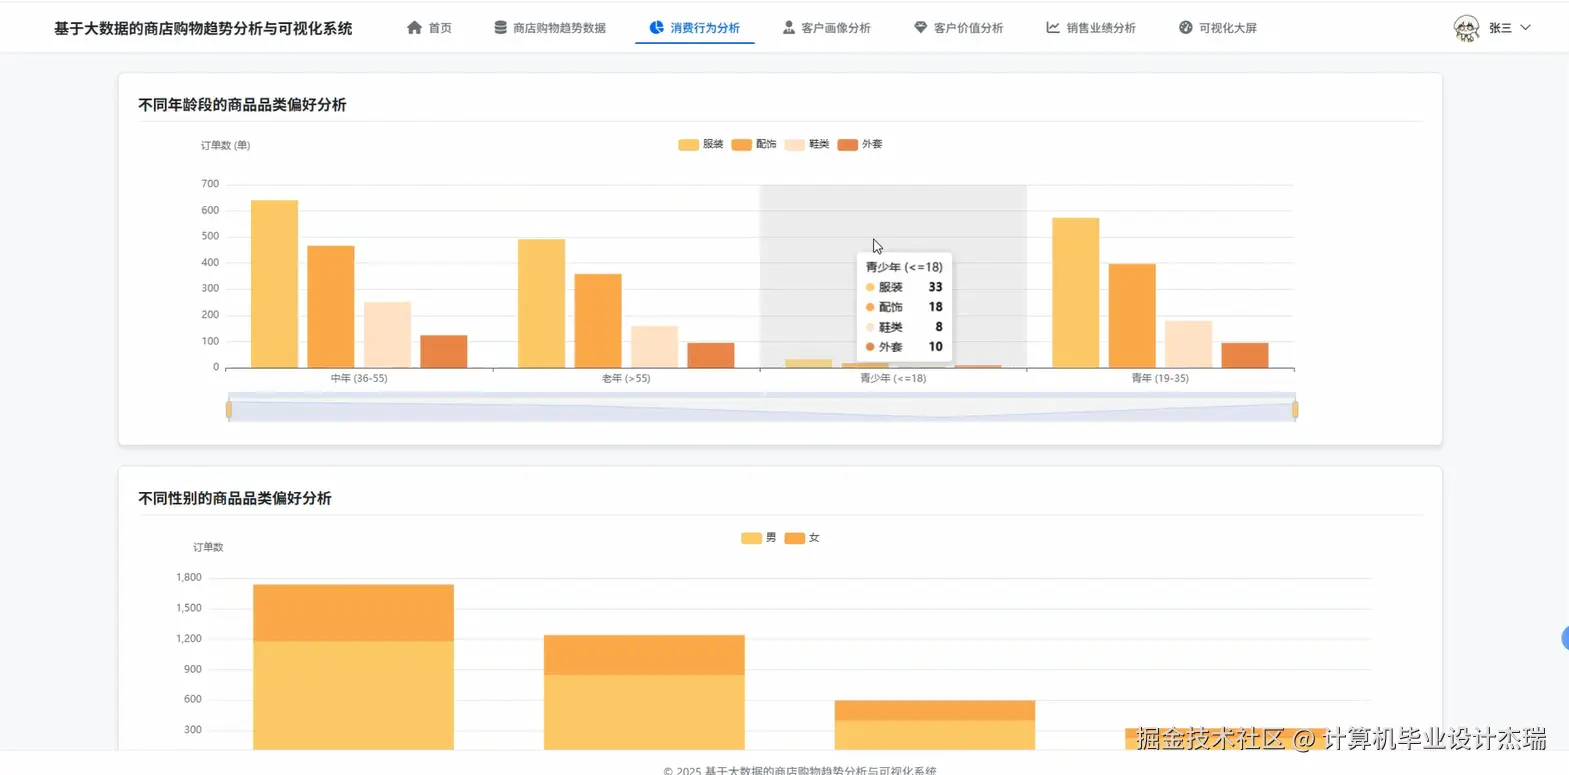Click the female segment of third stacked bar
1569x775 pixels.
(x=935, y=711)
